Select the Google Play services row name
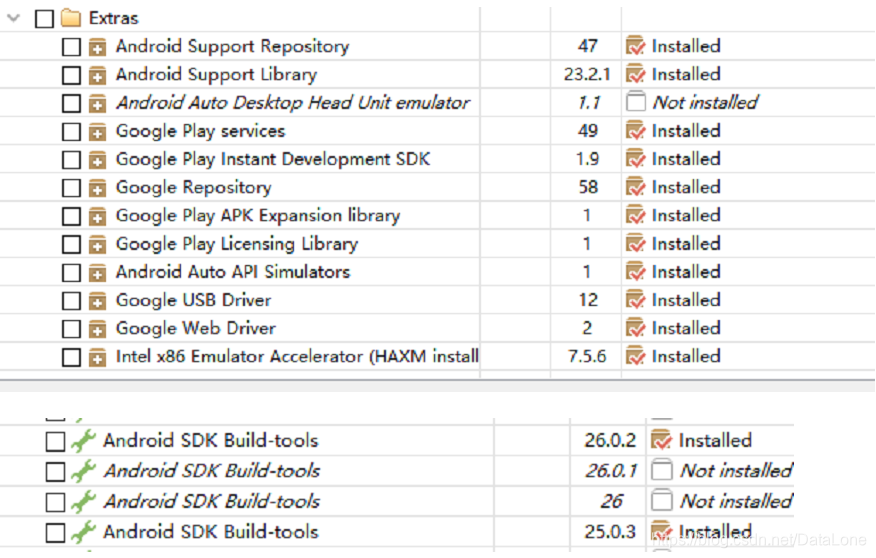 (201, 131)
